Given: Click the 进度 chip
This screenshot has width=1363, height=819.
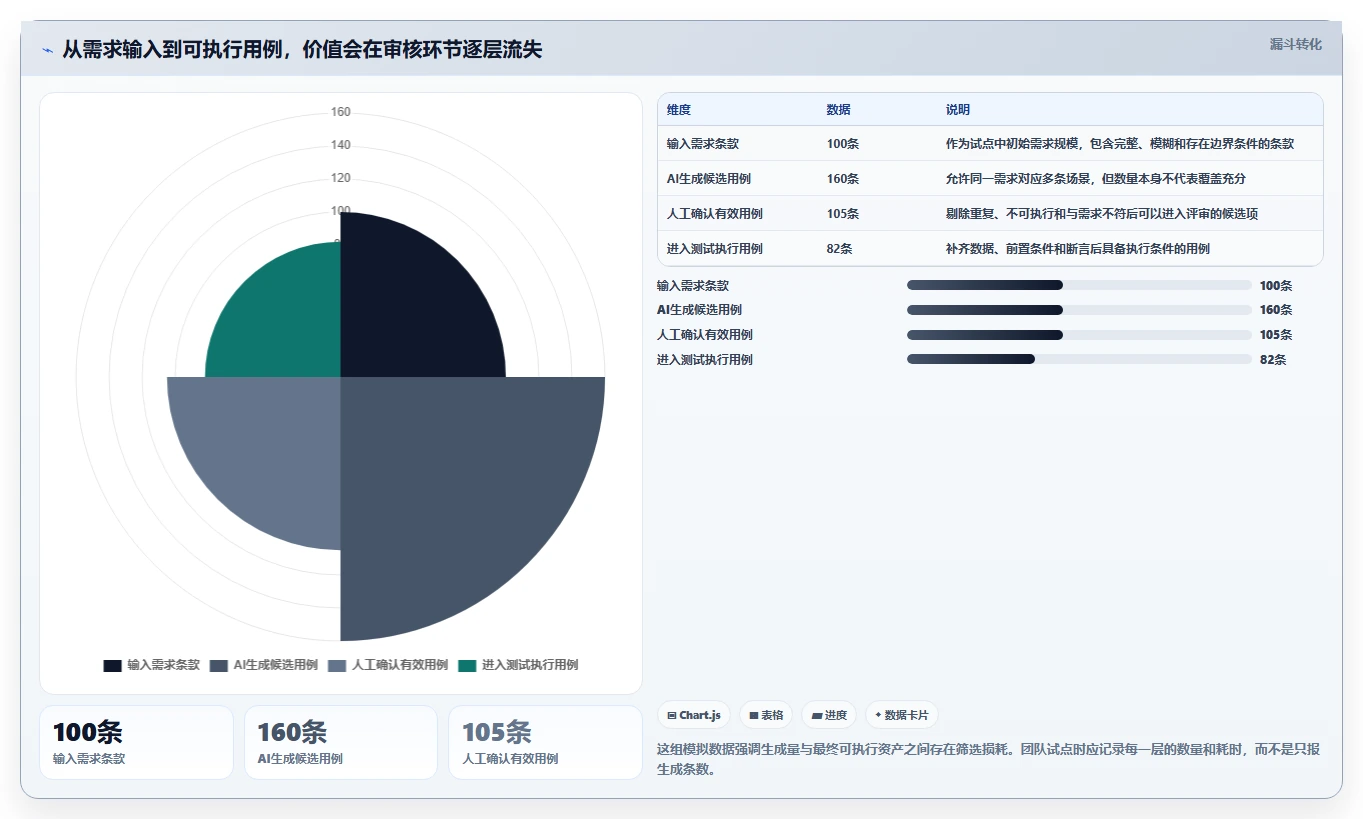Looking at the screenshot, I should (829, 715).
